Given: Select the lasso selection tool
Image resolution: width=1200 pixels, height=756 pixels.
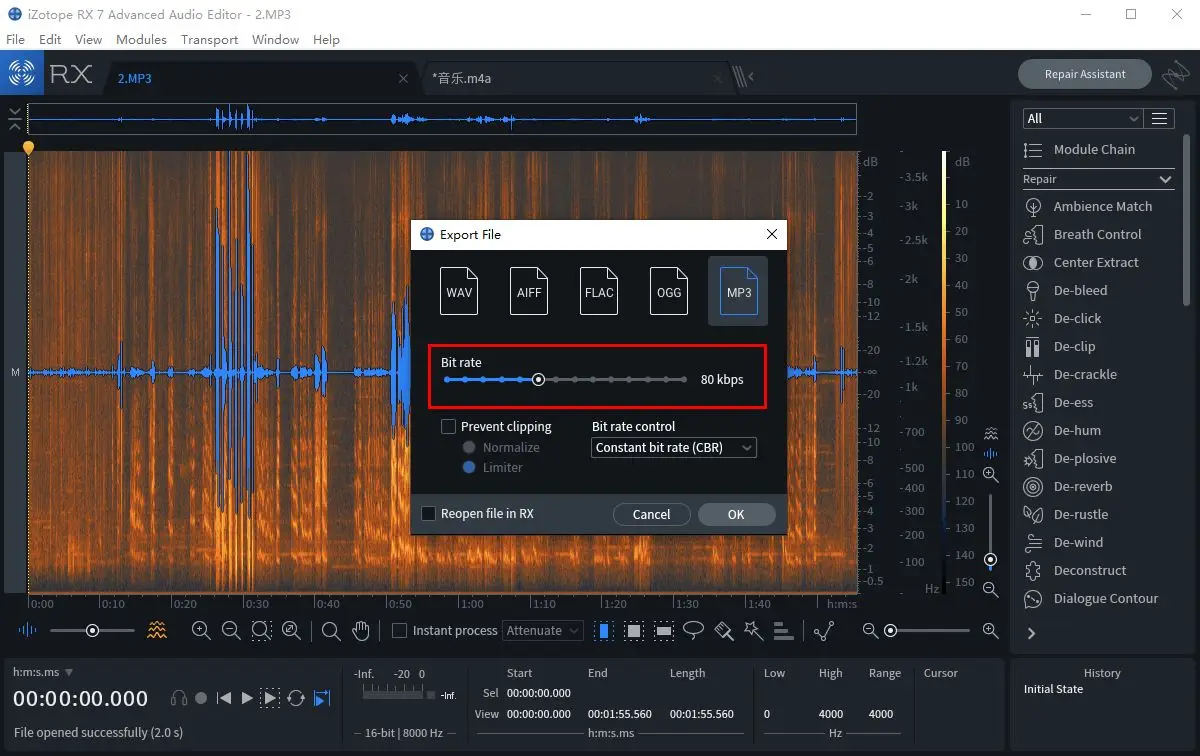Looking at the screenshot, I should tap(694, 630).
